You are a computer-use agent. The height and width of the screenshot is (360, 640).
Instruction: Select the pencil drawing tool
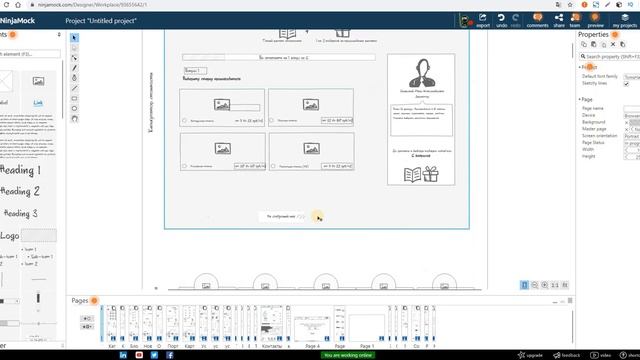pos(74,68)
